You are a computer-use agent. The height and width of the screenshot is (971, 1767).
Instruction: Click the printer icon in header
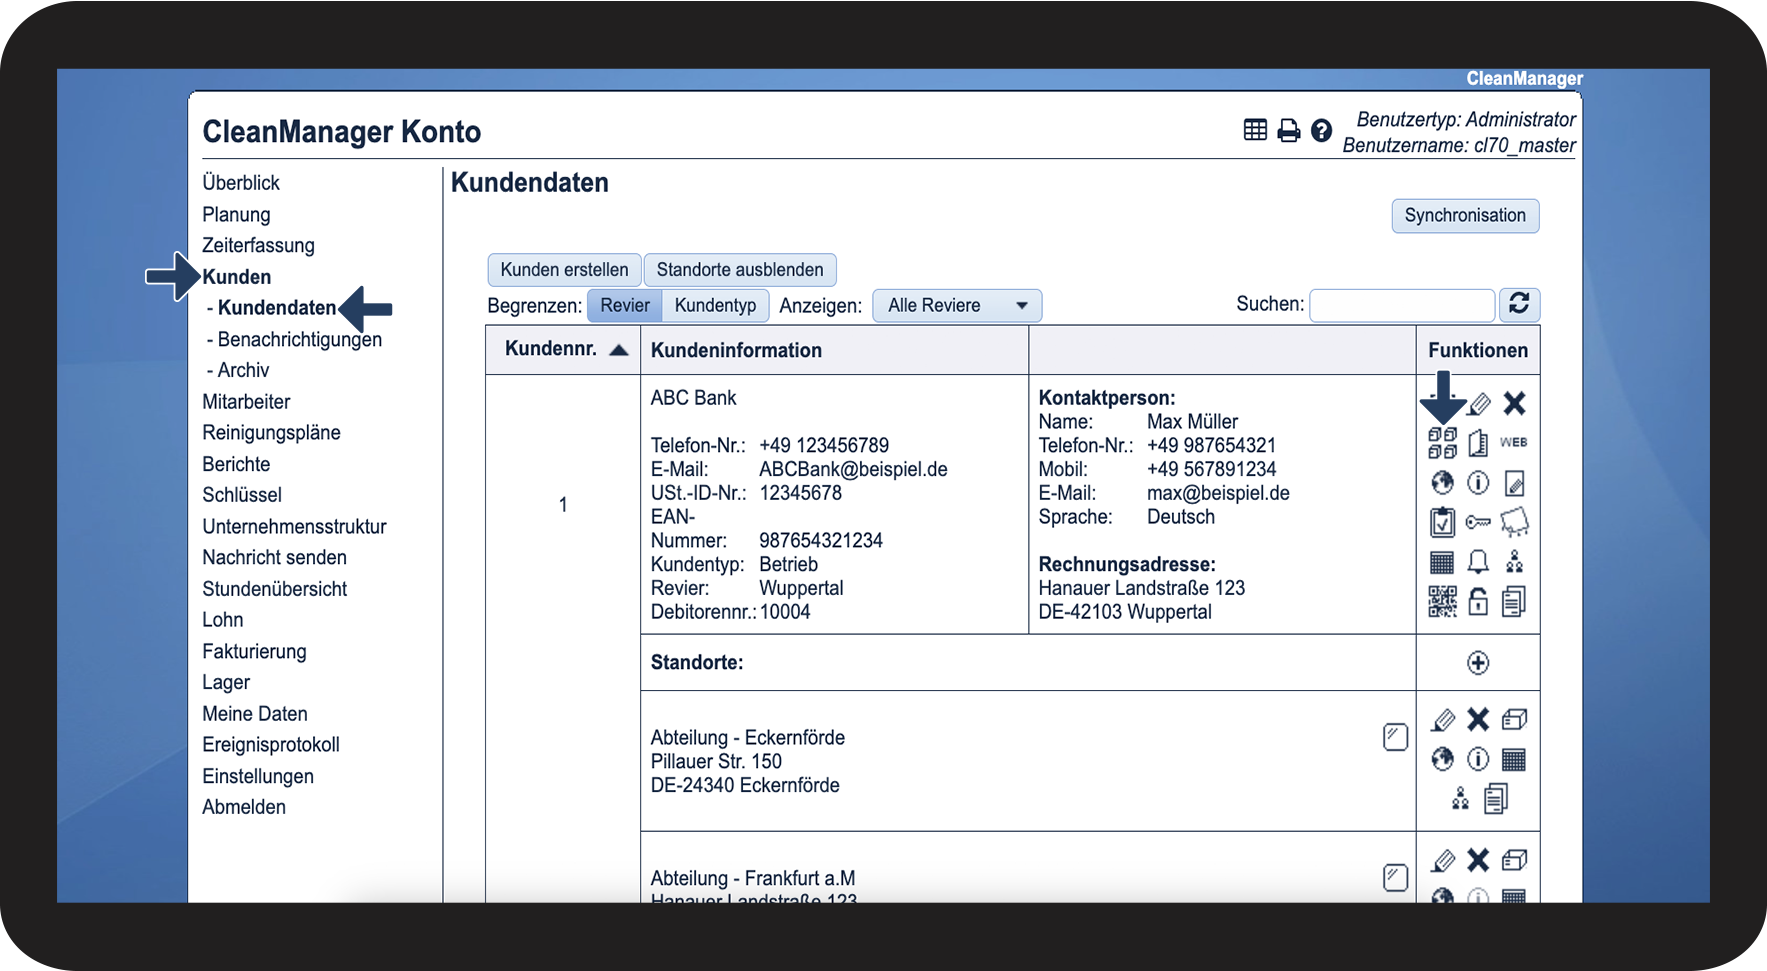(1289, 130)
